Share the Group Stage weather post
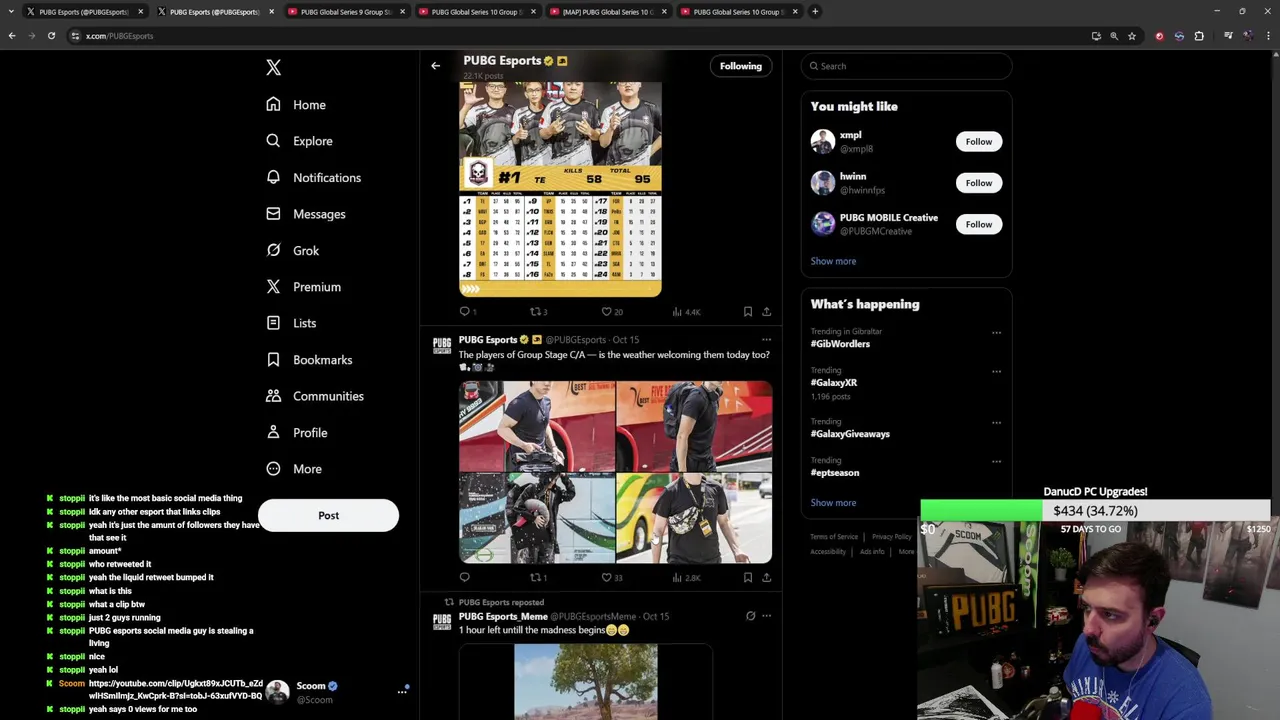 (x=766, y=577)
